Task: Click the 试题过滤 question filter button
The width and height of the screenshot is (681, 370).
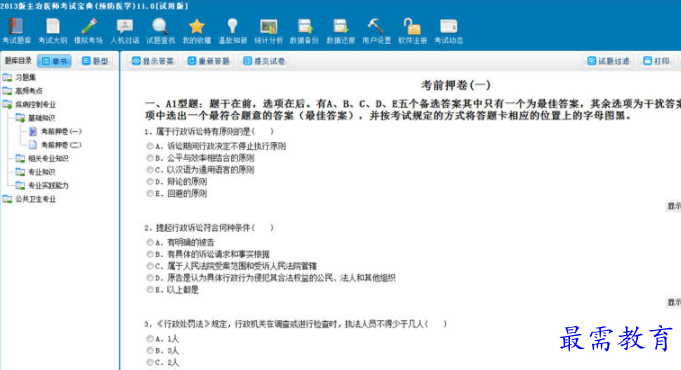Action: [608, 61]
